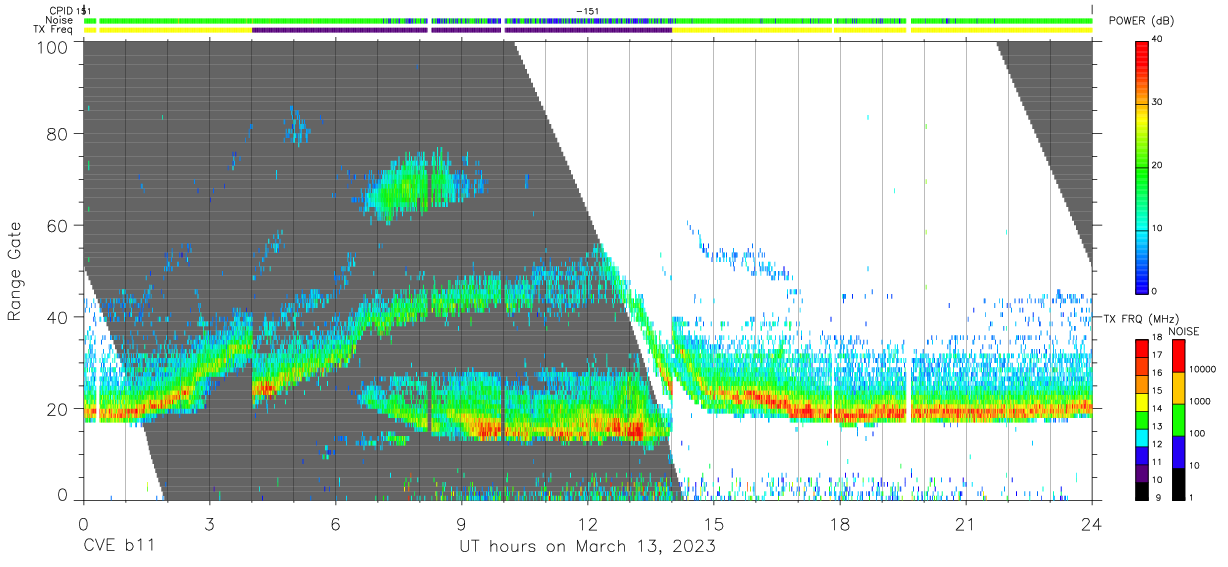
Task: Click UT hour tick label 12 on time axis
Action: click(x=587, y=524)
